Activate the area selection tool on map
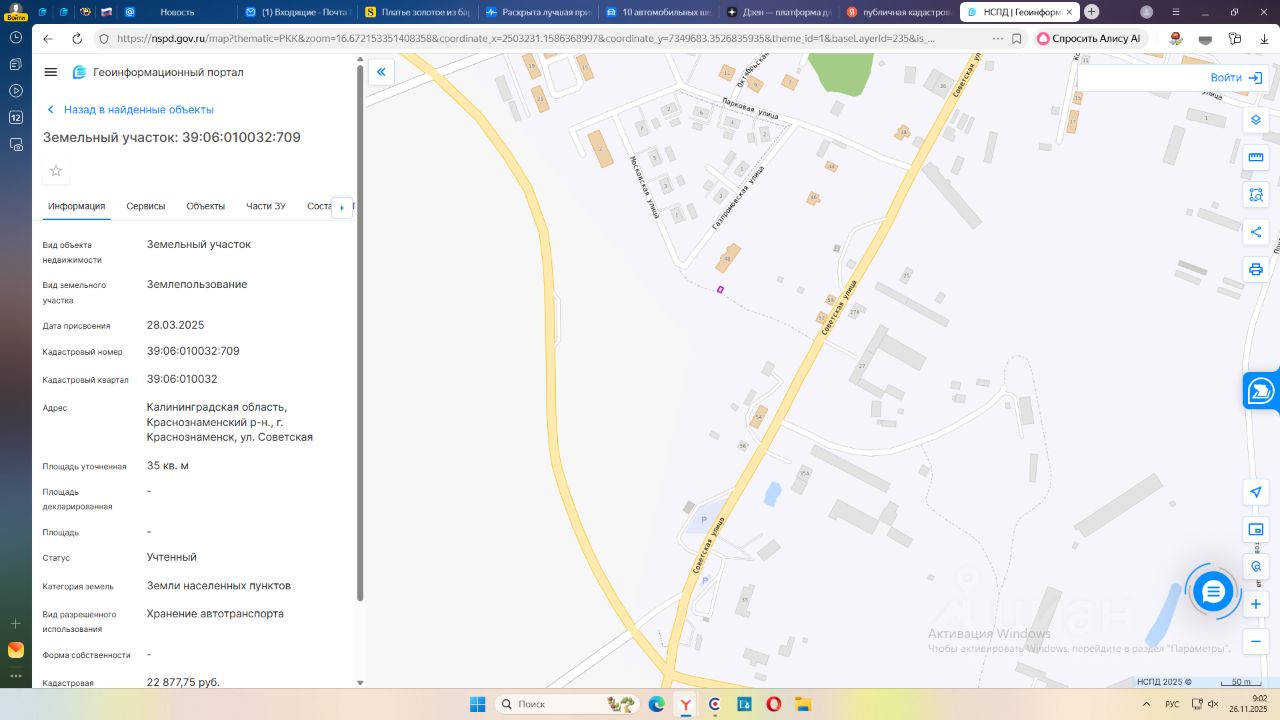 coord(1256,194)
